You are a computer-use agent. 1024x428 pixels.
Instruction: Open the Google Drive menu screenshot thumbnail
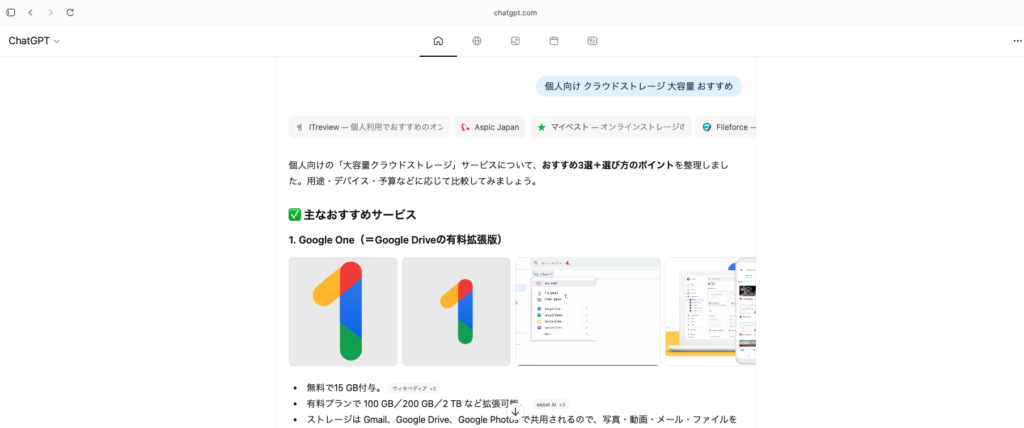point(588,311)
